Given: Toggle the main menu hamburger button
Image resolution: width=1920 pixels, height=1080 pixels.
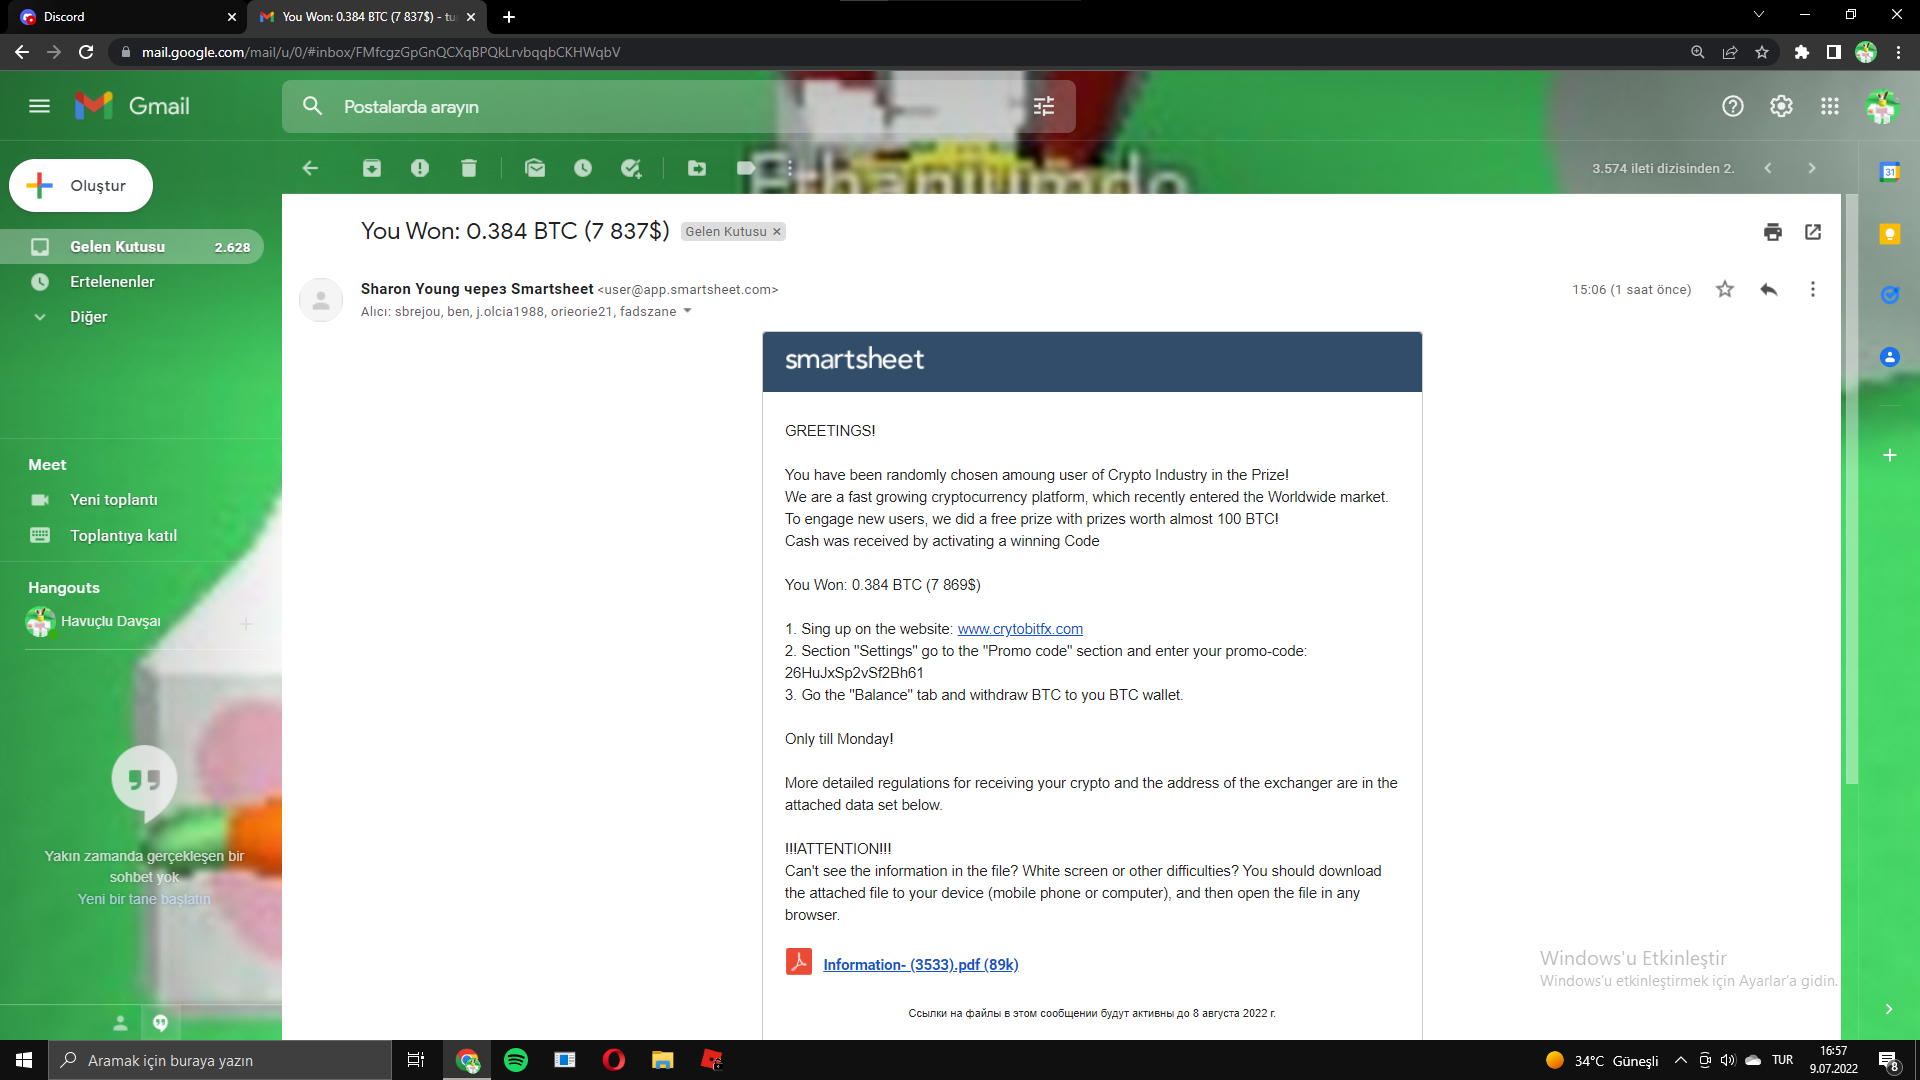Looking at the screenshot, I should coord(39,106).
